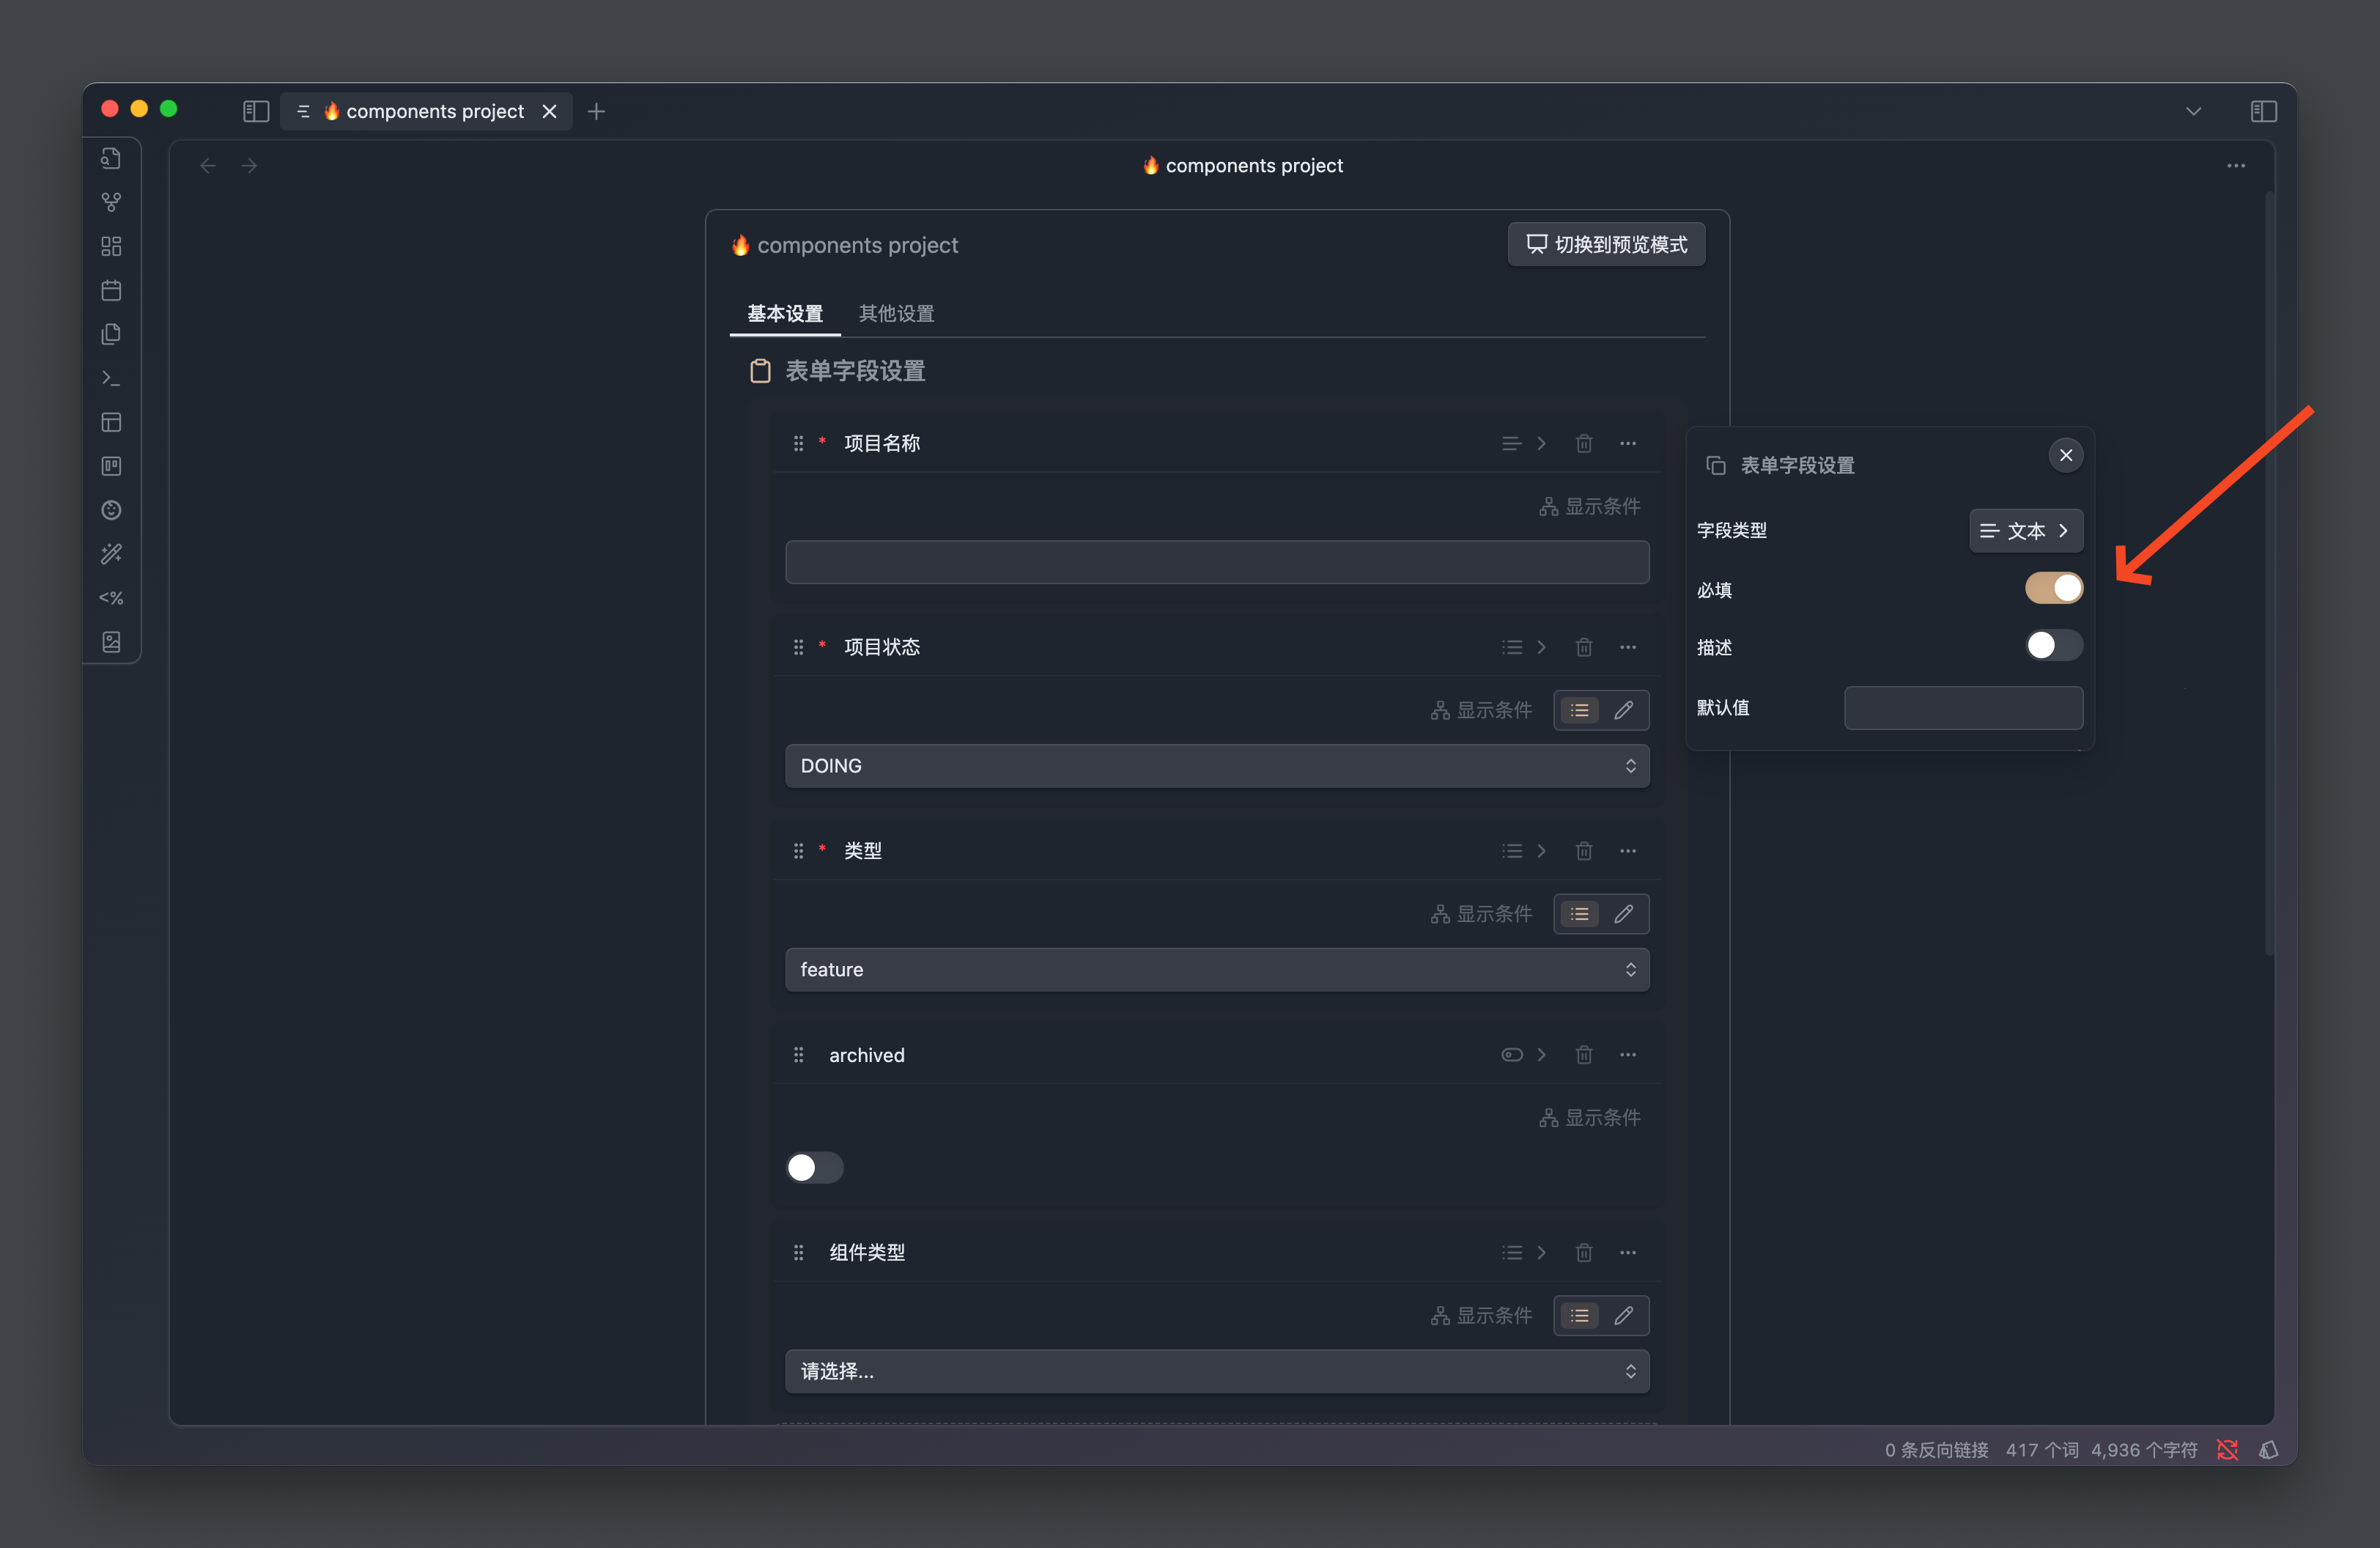
Task: Open the DOING status dropdown
Action: tap(1216, 766)
